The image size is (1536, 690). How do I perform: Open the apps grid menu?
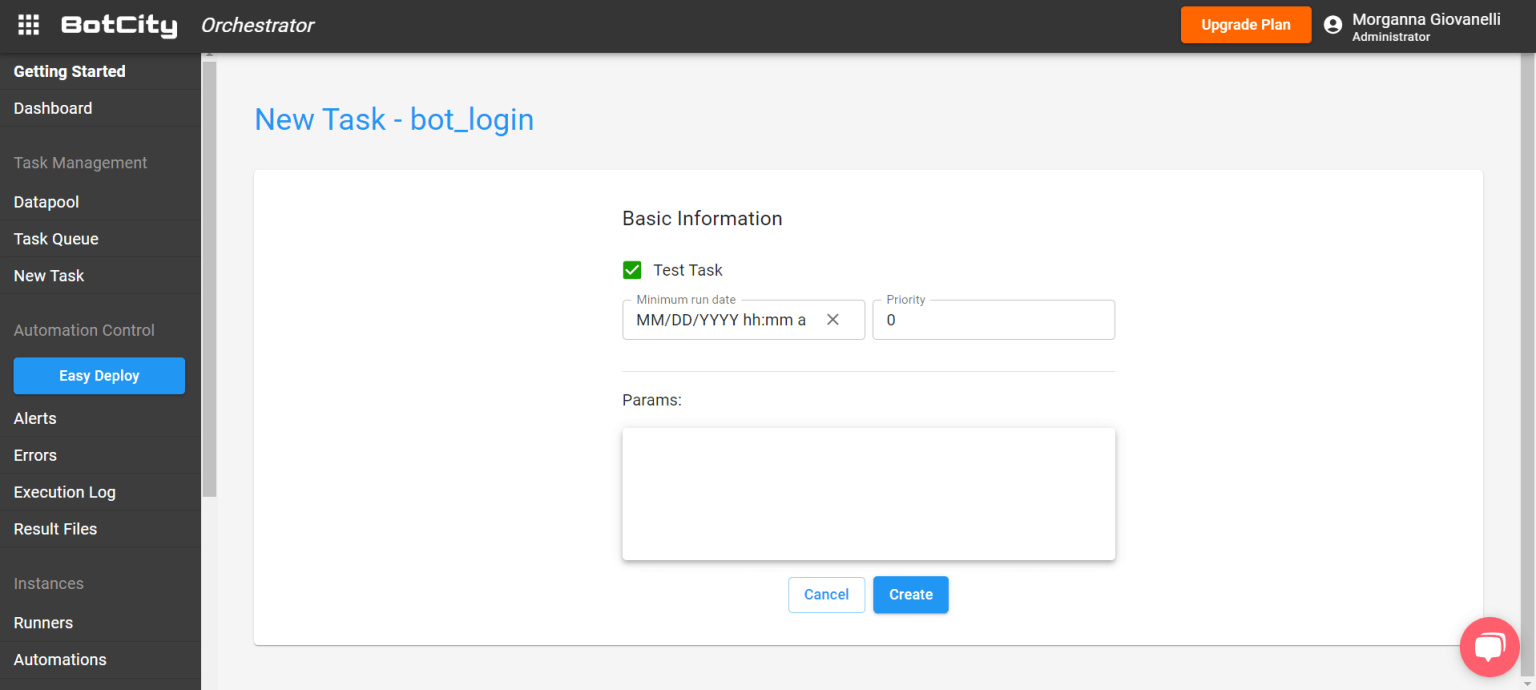point(27,24)
